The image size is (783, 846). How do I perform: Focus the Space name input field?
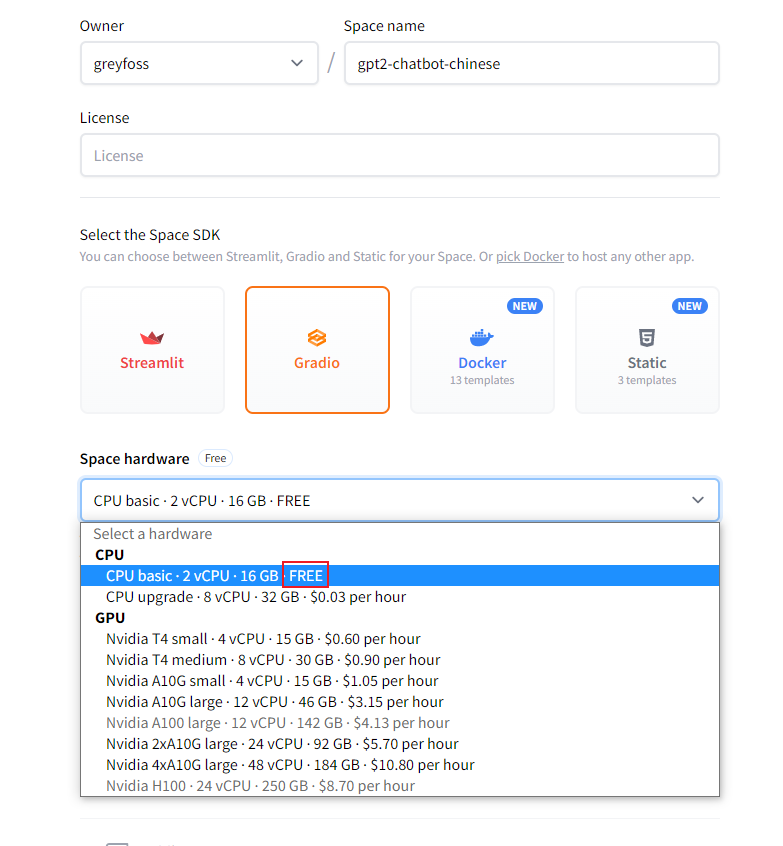pos(532,63)
